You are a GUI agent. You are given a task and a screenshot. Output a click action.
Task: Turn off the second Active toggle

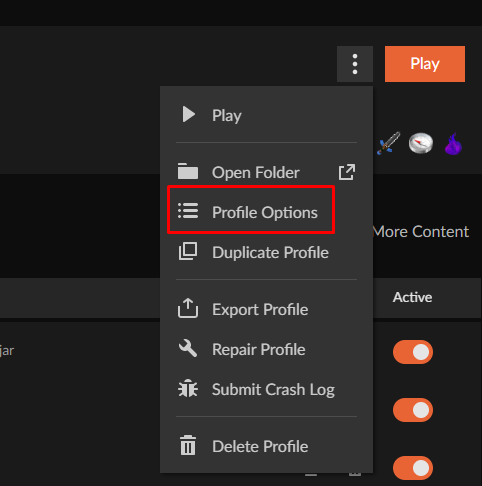(413, 410)
